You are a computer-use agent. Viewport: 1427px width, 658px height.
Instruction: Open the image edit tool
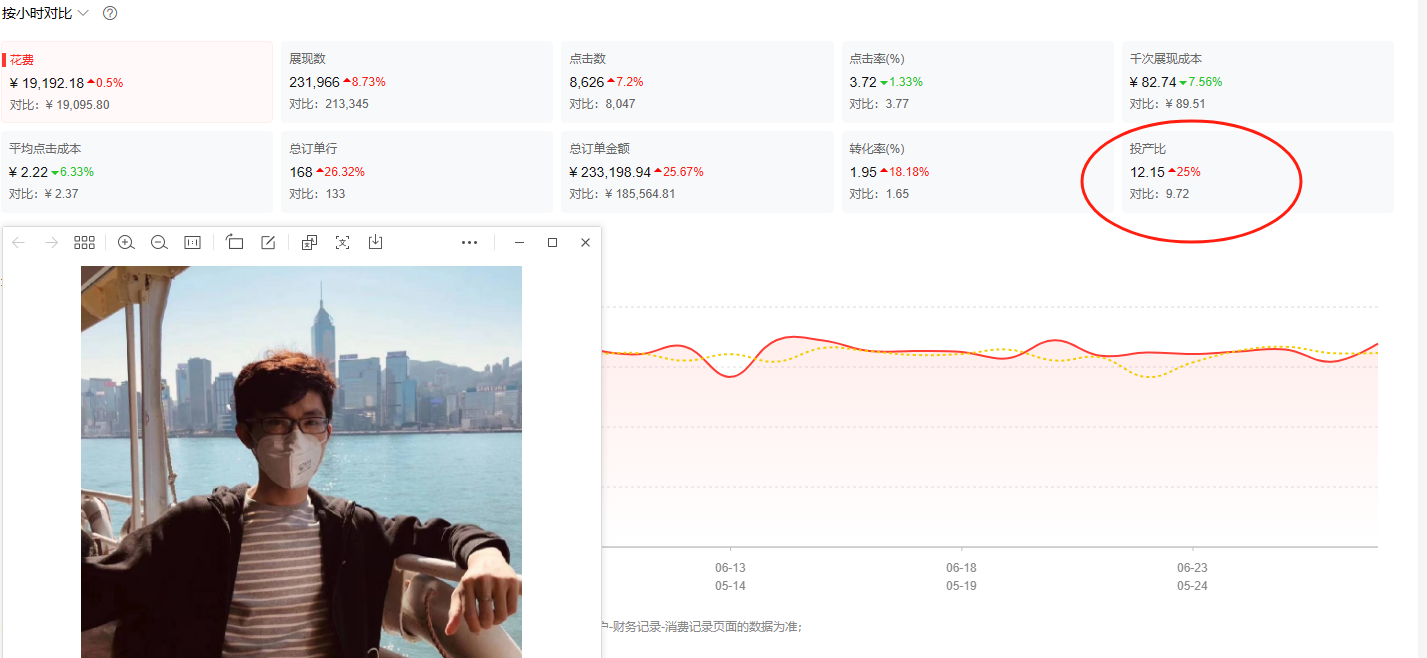(268, 242)
